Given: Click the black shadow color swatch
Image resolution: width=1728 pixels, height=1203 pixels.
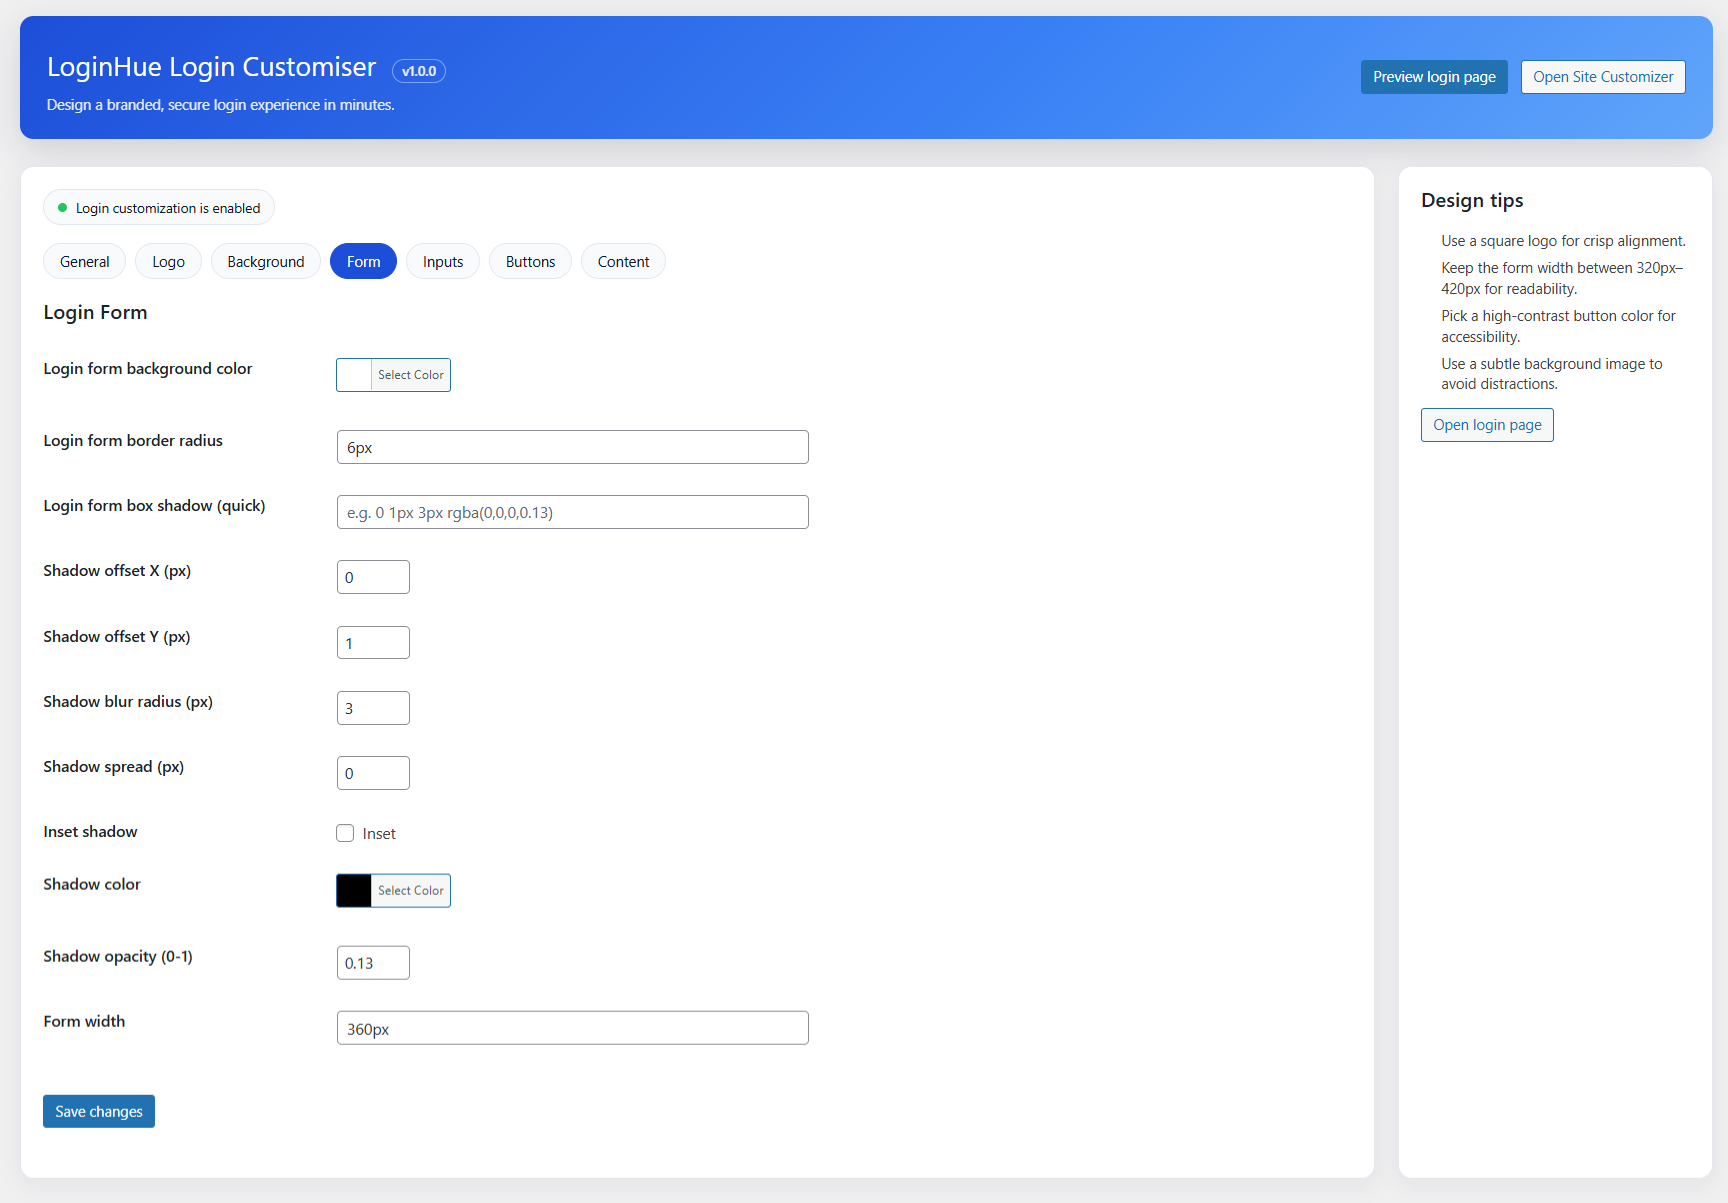Looking at the screenshot, I should coord(353,890).
